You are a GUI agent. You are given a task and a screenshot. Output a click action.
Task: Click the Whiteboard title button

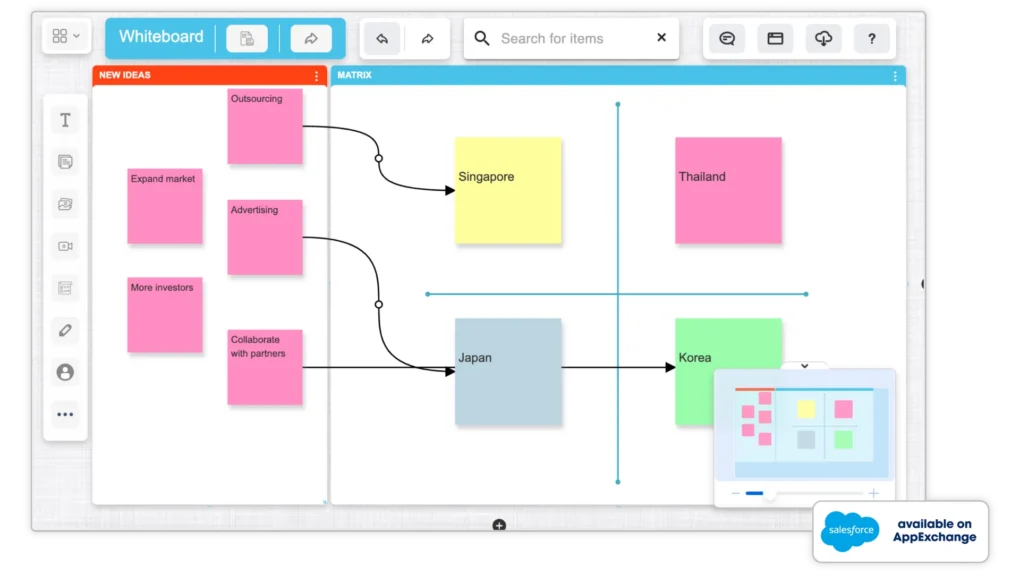161,37
